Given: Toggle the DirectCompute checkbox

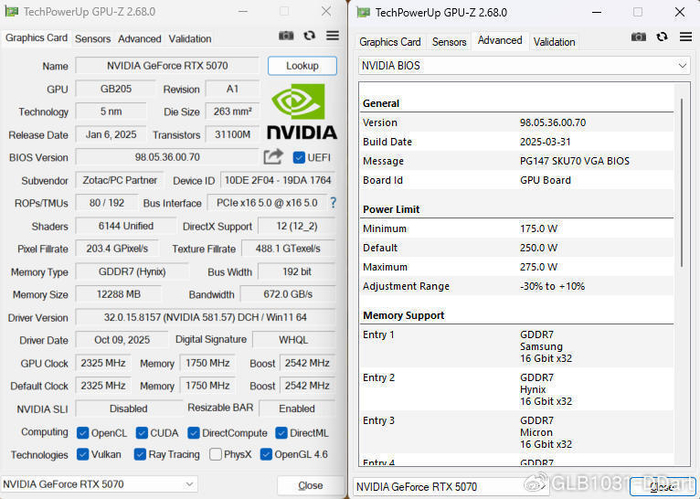Looking at the screenshot, I should click(x=193, y=433).
